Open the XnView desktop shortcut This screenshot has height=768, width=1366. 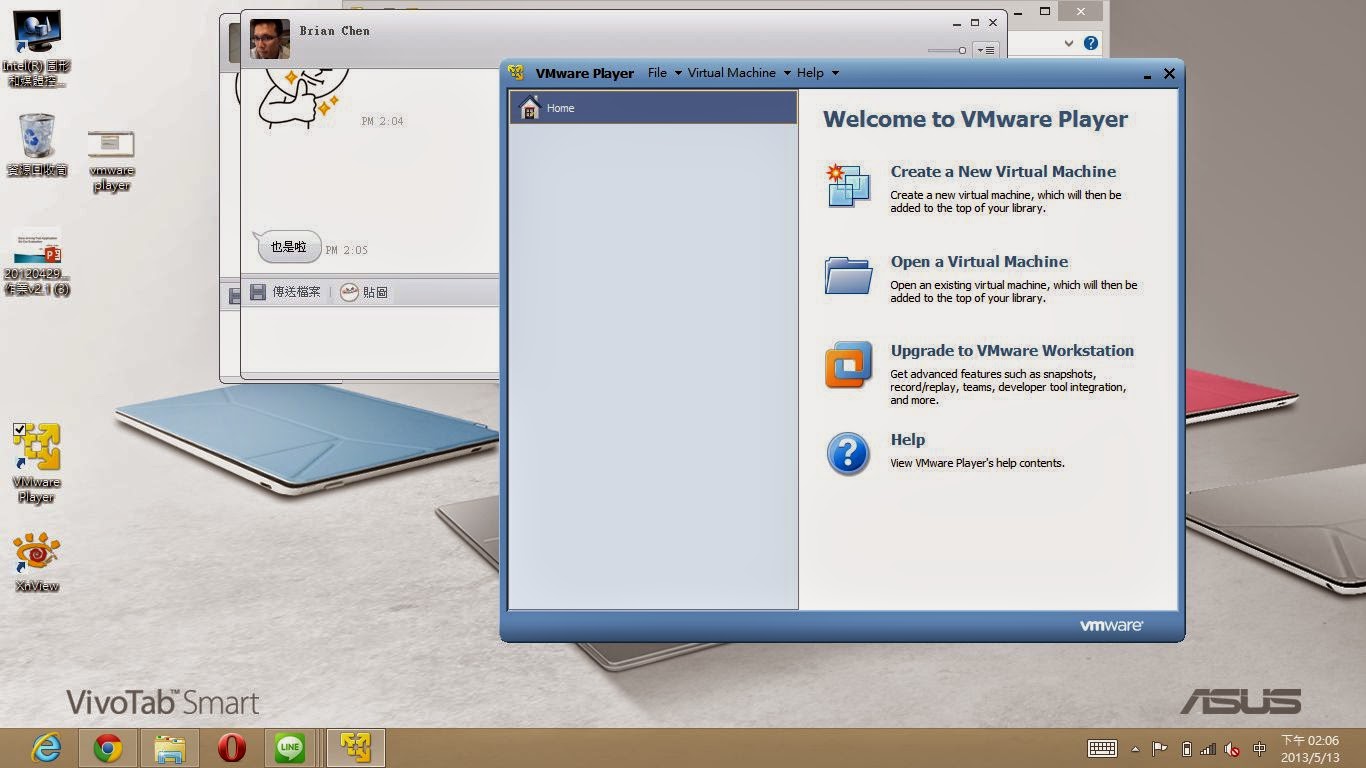(36, 563)
